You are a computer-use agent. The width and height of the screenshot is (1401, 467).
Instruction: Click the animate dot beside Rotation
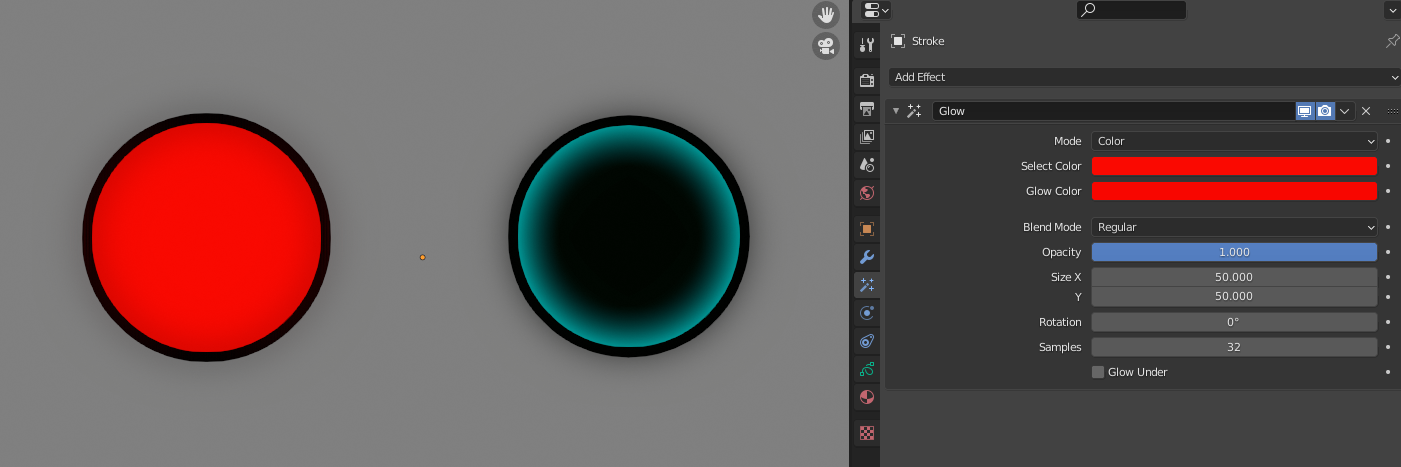[1388, 322]
